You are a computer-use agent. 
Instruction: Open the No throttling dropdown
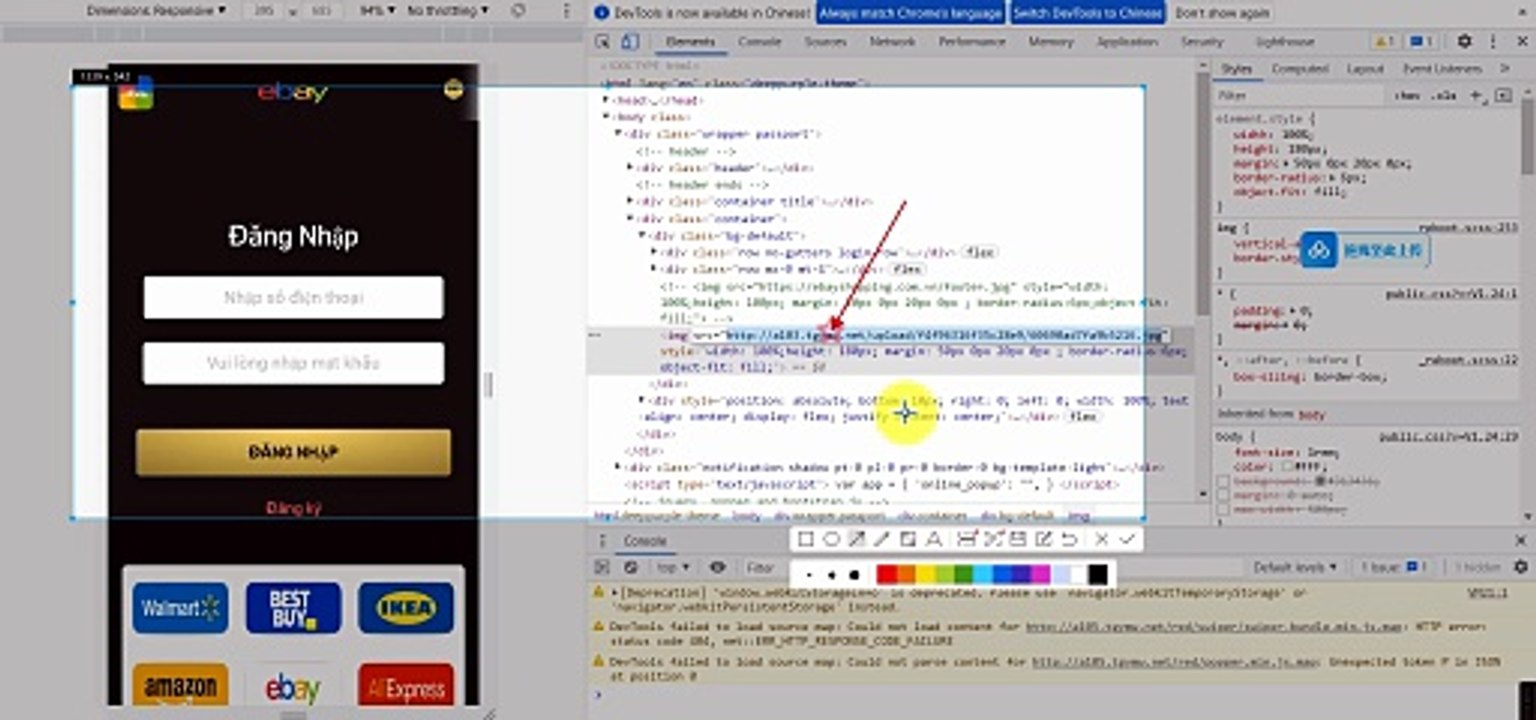click(448, 10)
